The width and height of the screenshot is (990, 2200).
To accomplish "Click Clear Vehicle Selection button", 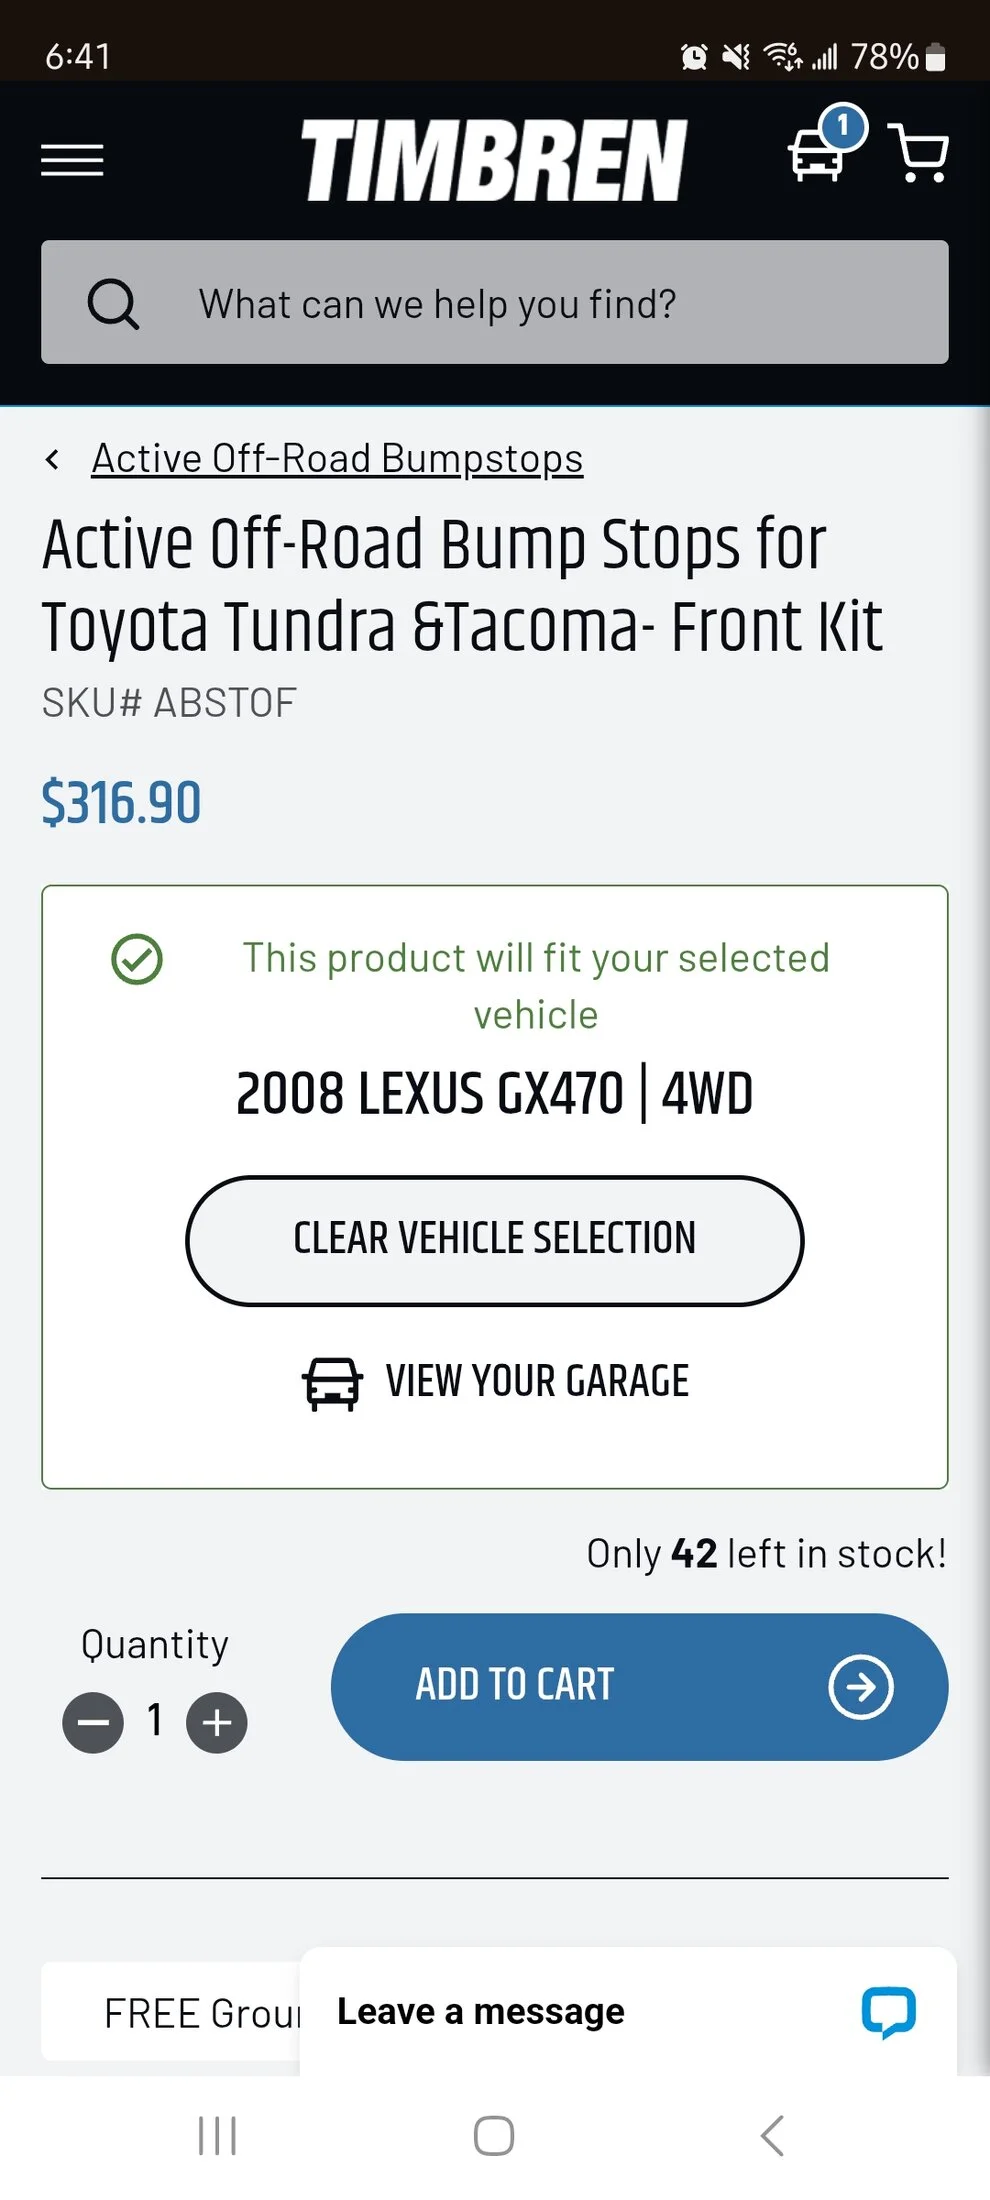I will coord(495,1240).
